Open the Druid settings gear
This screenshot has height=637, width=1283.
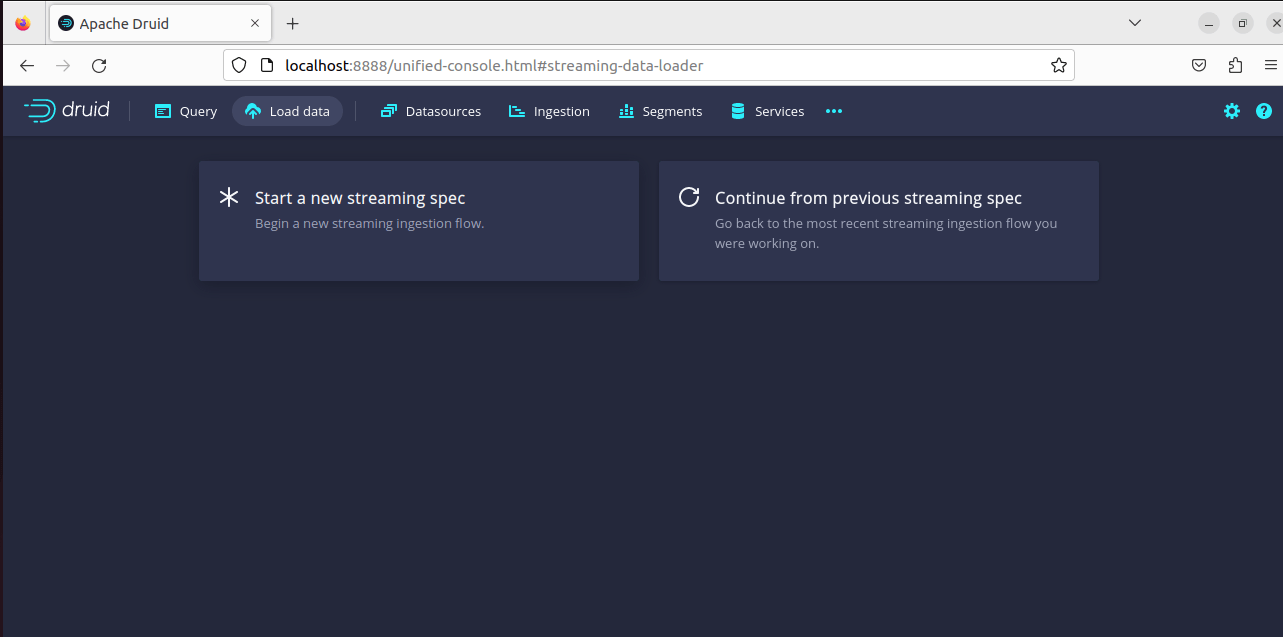pos(1231,111)
